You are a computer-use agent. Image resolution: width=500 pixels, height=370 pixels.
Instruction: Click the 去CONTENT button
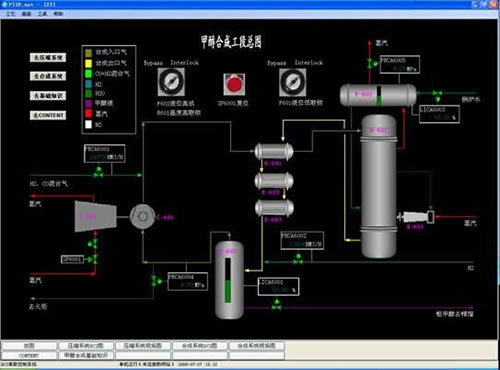pos(48,115)
